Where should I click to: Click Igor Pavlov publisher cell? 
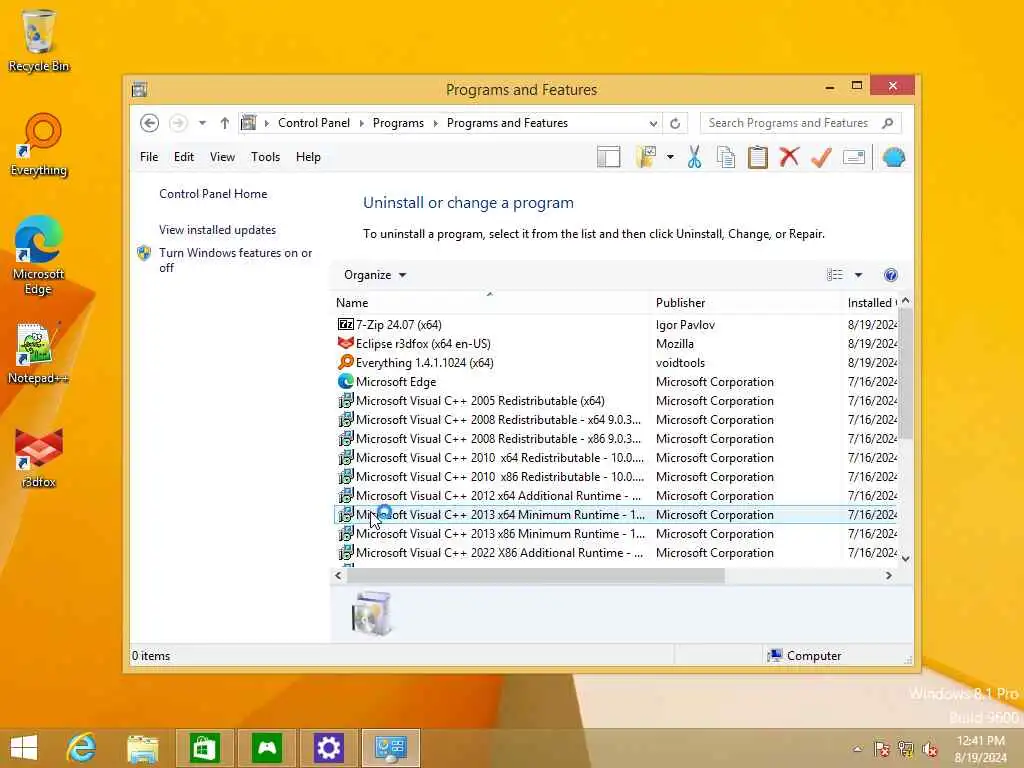click(685, 325)
